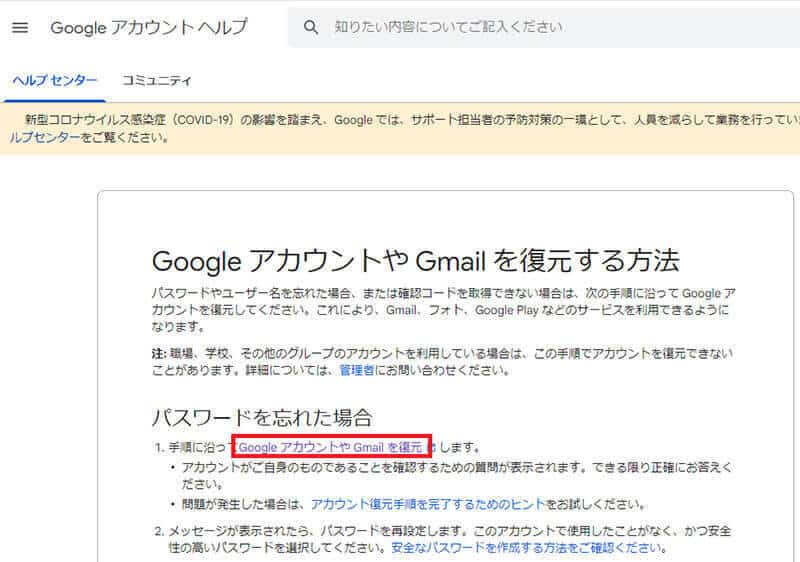Click intro paragraph パスワードやユーザー名を忘れた場合
Screen dimensions: 800x562
pos(443,310)
